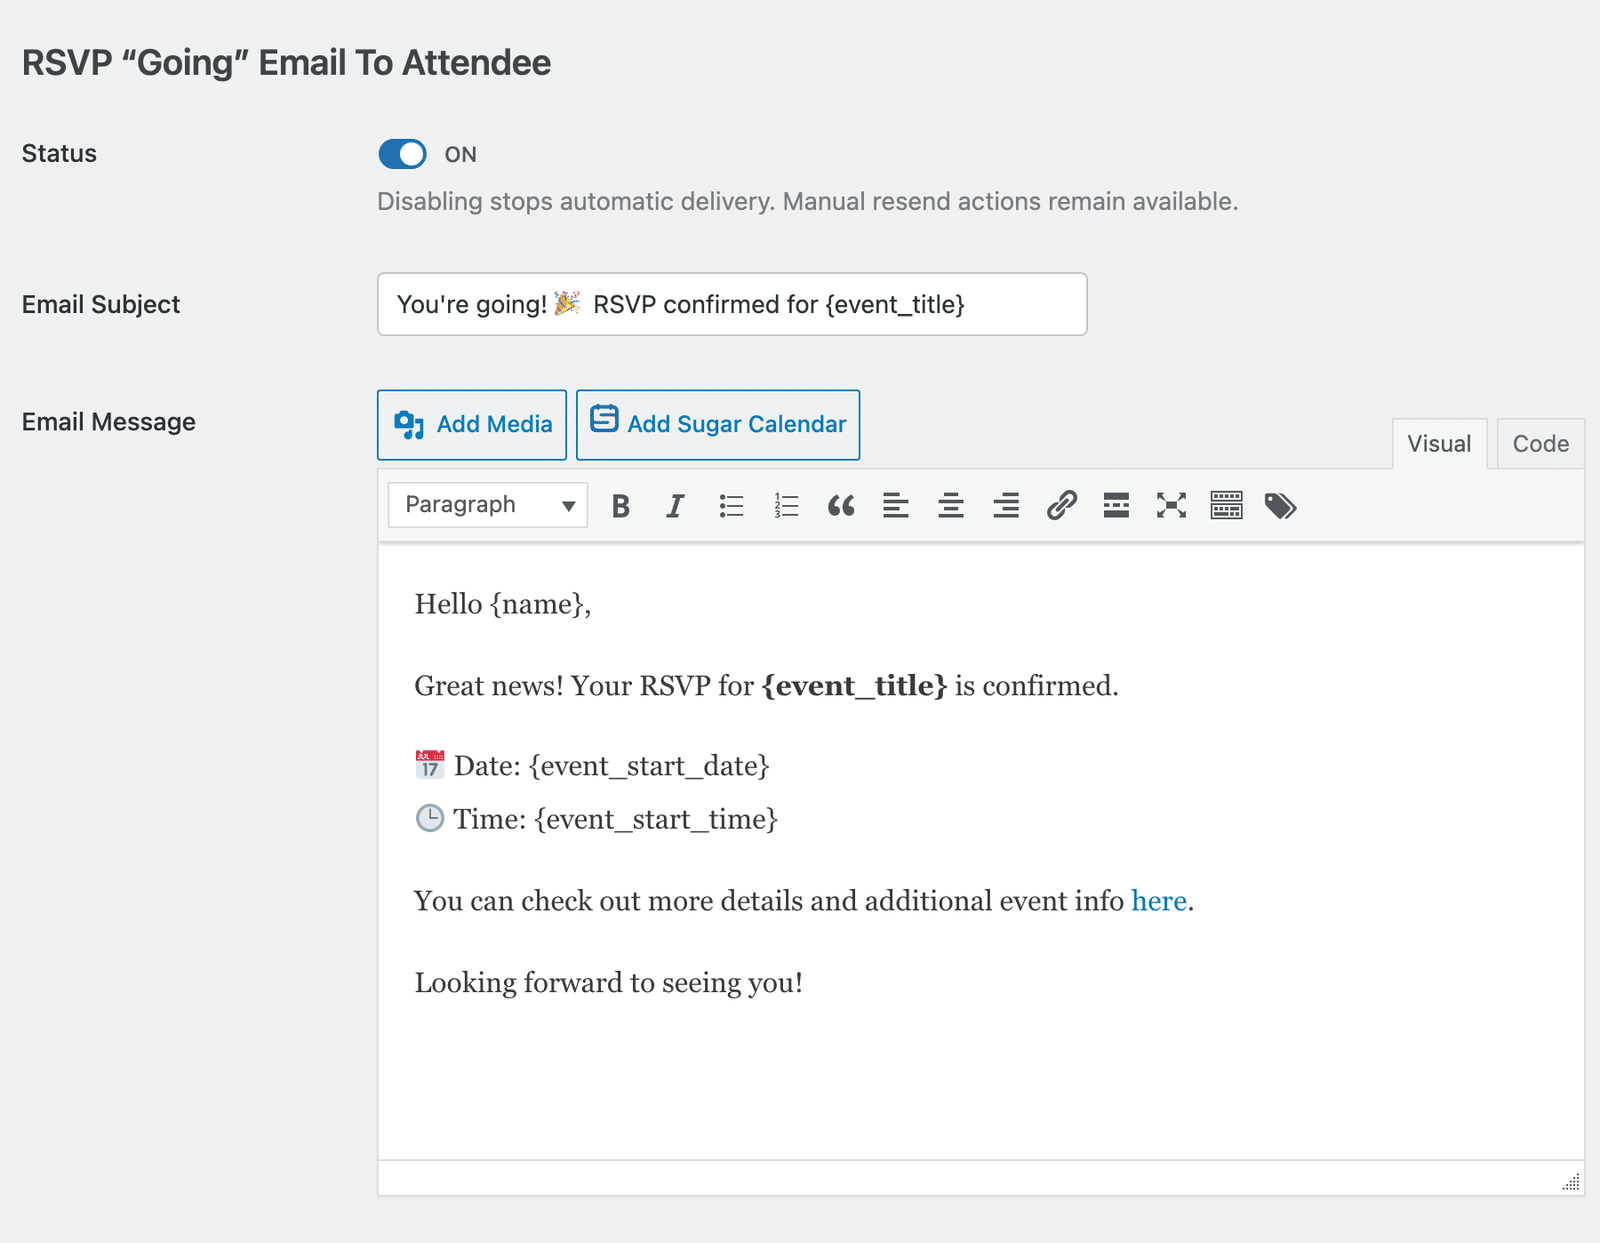This screenshot has height=1243, width=1600.
Task: Click the 'Disabling stops automatic delivery' help text
Action: 808,202
